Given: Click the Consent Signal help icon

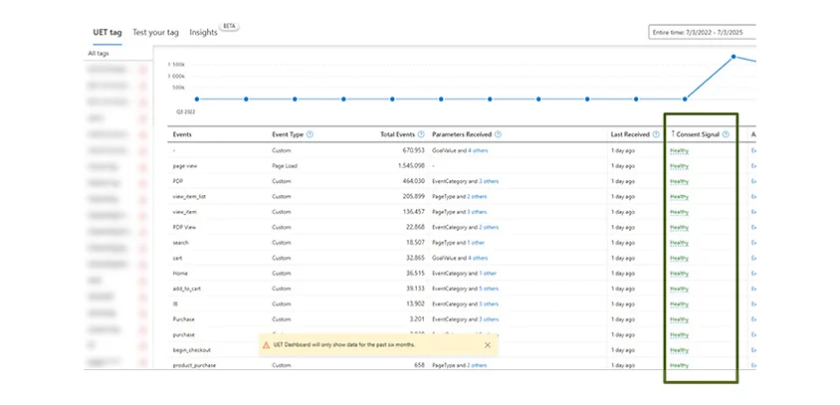Looking at the screenshot, I should pyautogui.click(x=726, y=134).
